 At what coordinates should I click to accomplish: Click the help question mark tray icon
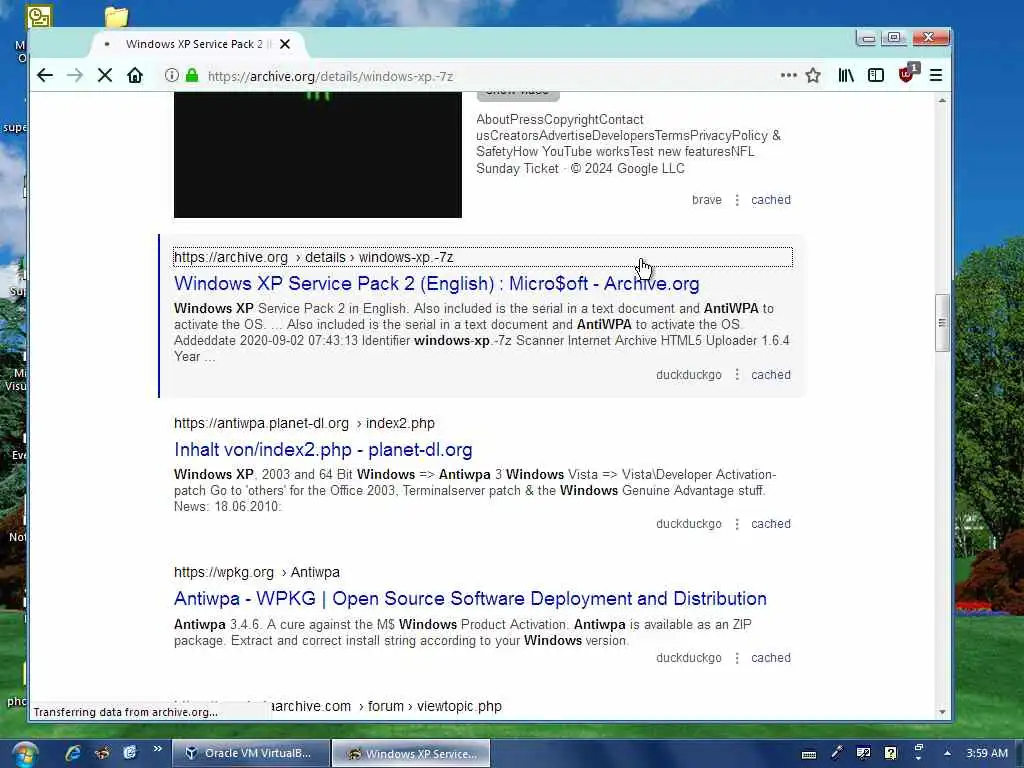coord(891,753)
